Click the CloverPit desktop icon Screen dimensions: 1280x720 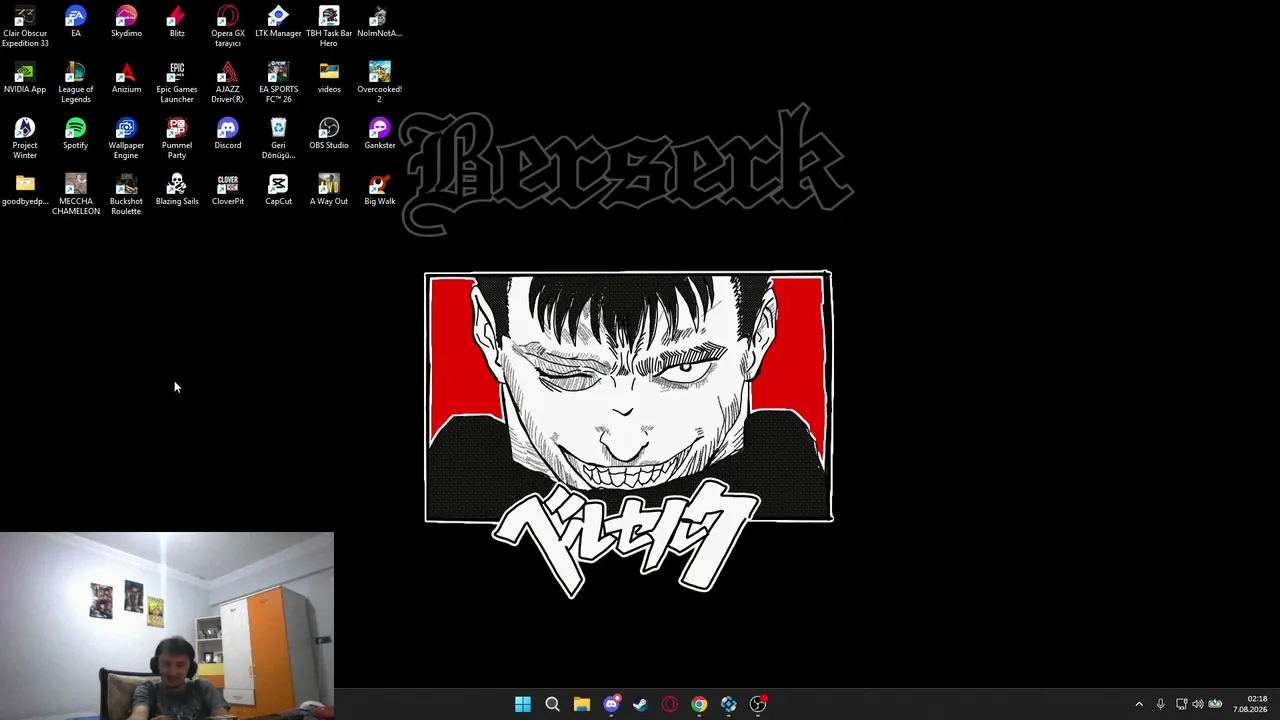228,190
